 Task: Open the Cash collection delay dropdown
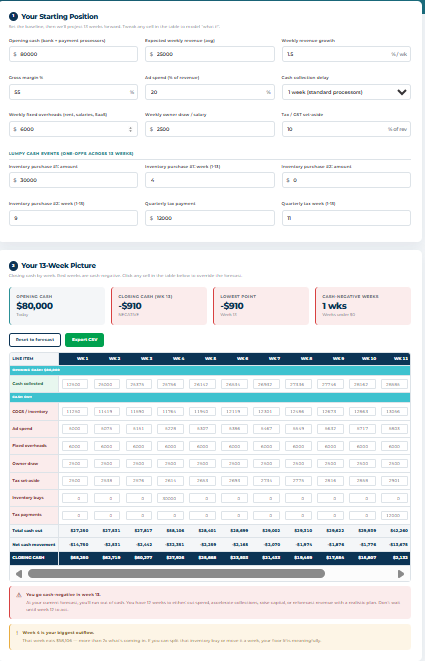[x=346, y=92]
